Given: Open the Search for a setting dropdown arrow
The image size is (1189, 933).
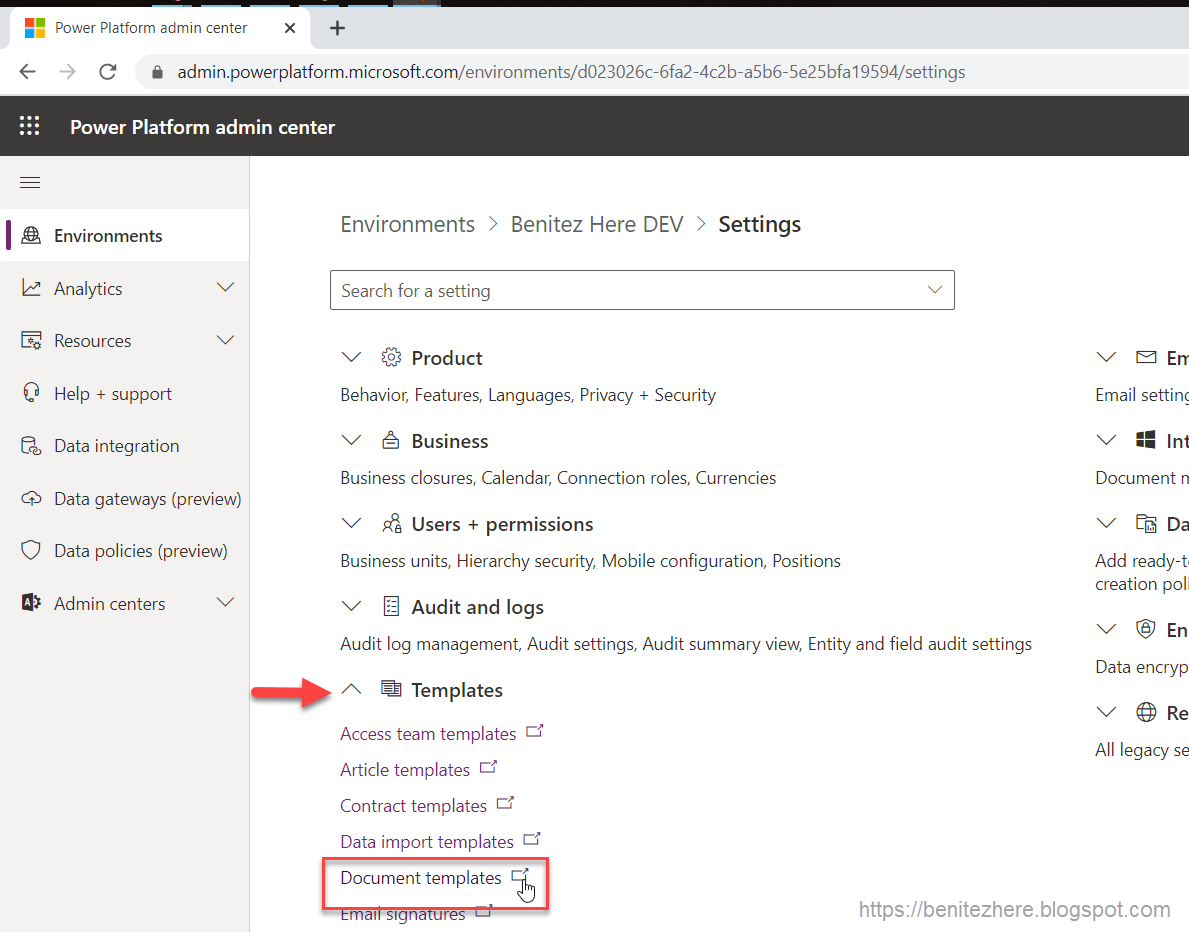Looking at the screenshot, I should (x=935, y=290).
